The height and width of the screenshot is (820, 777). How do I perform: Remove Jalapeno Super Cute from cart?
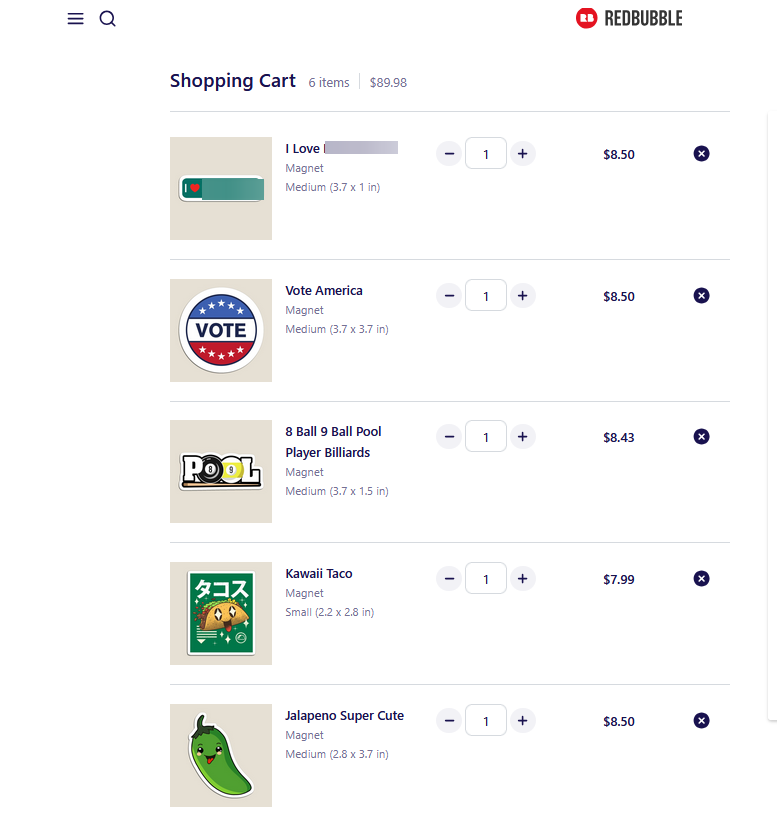tap(701, 721)
